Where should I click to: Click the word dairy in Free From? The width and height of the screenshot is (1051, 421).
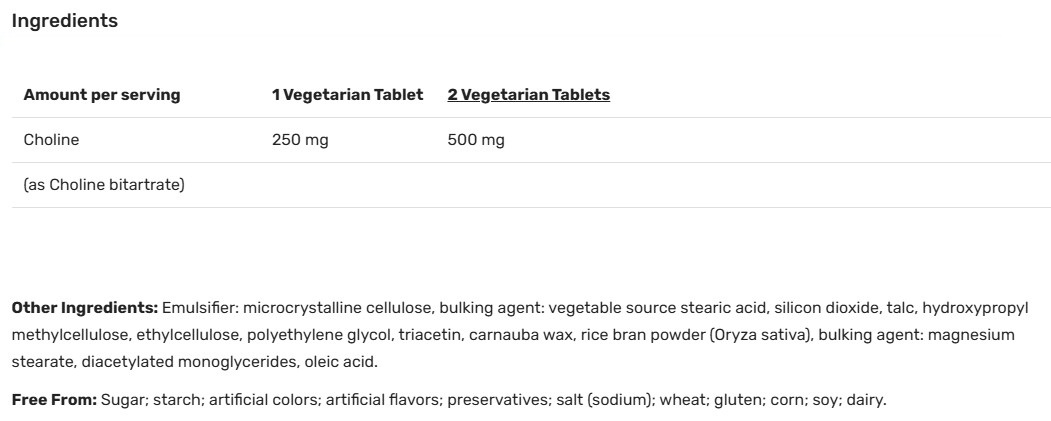pyautogui.click(x=865, y=400)
